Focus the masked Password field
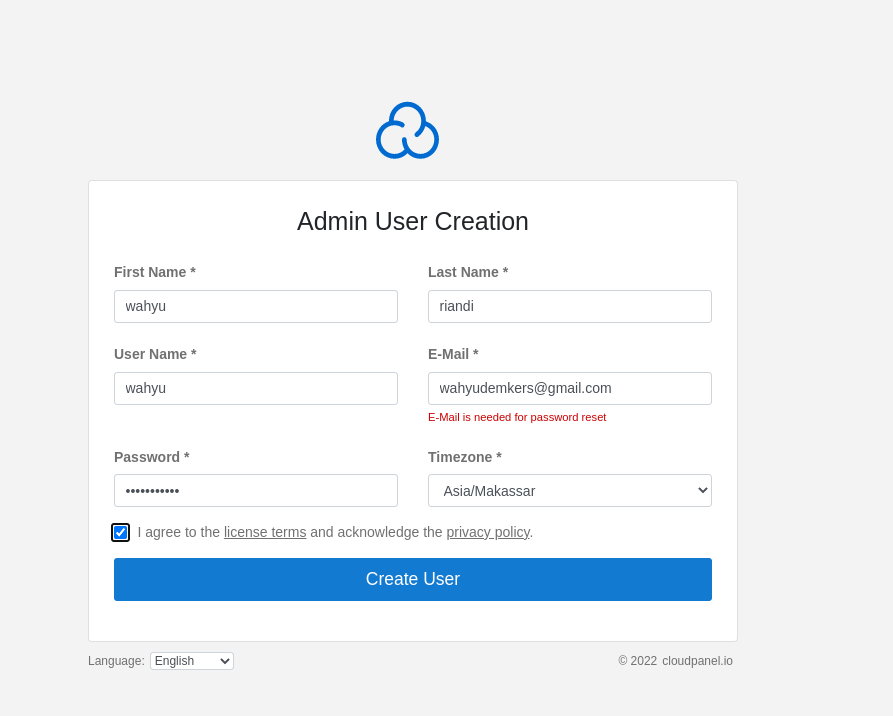 (x=255, y=490)
